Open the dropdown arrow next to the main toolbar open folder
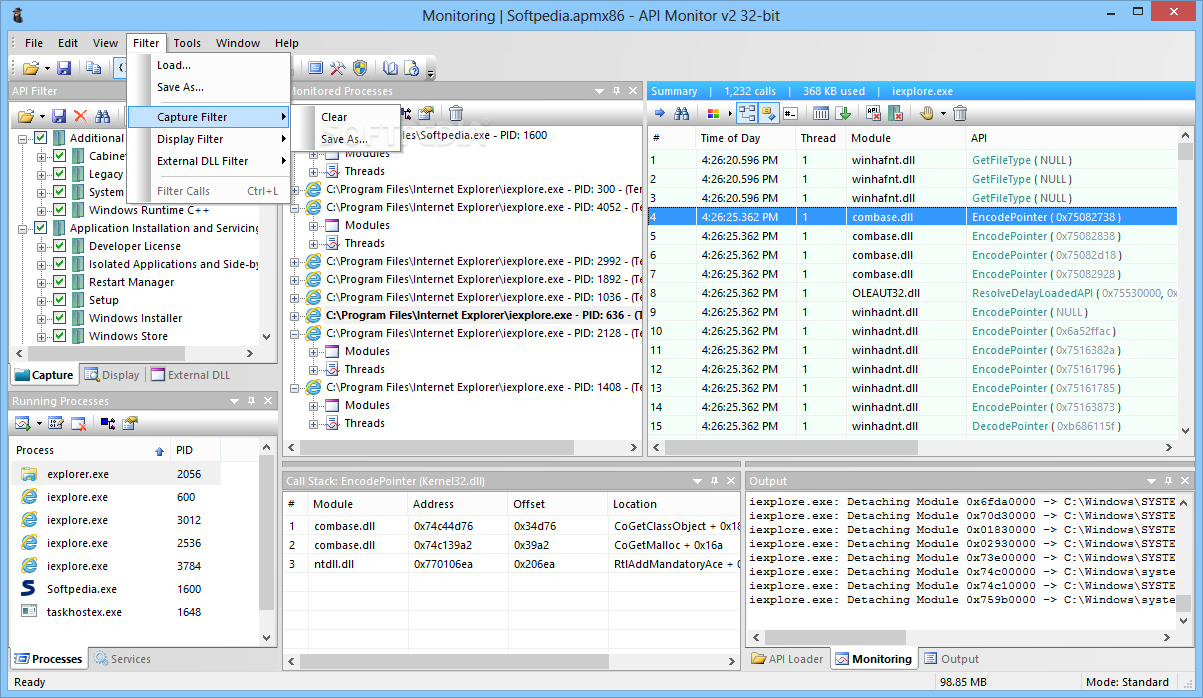The image size is (1203, 698). click(x=45, y=68)
